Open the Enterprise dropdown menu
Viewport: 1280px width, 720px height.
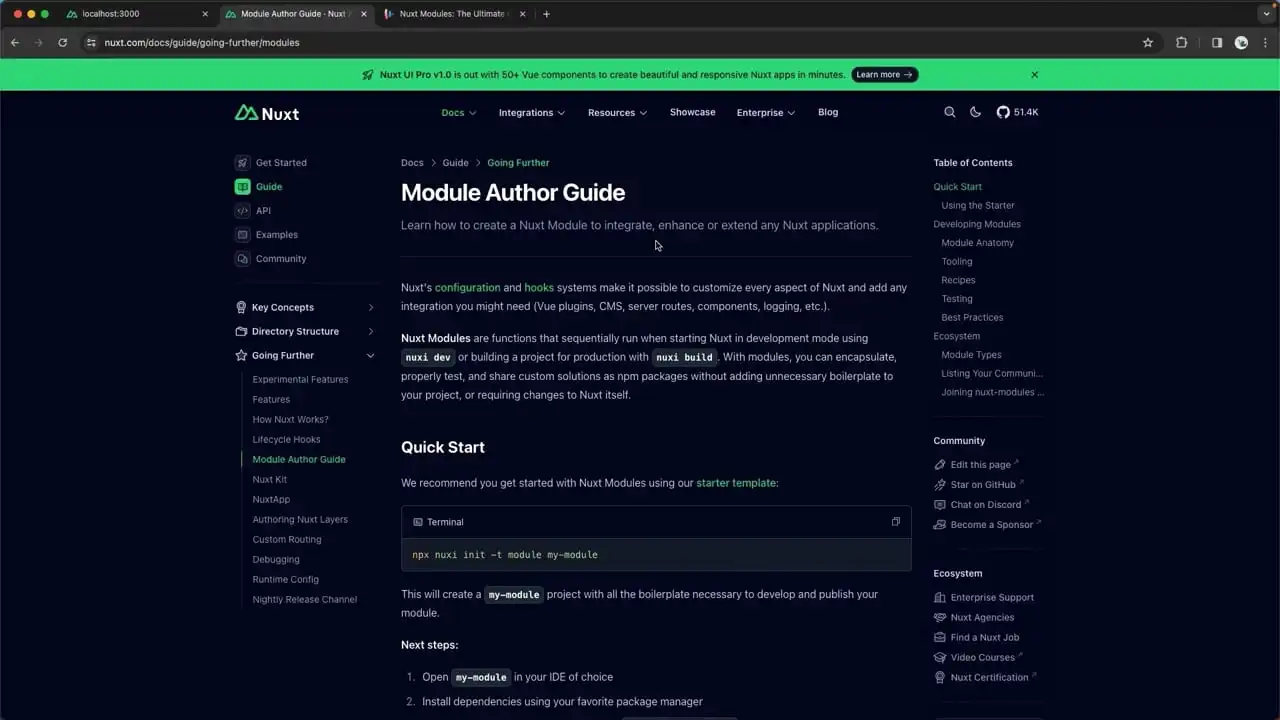pos(766,113)
